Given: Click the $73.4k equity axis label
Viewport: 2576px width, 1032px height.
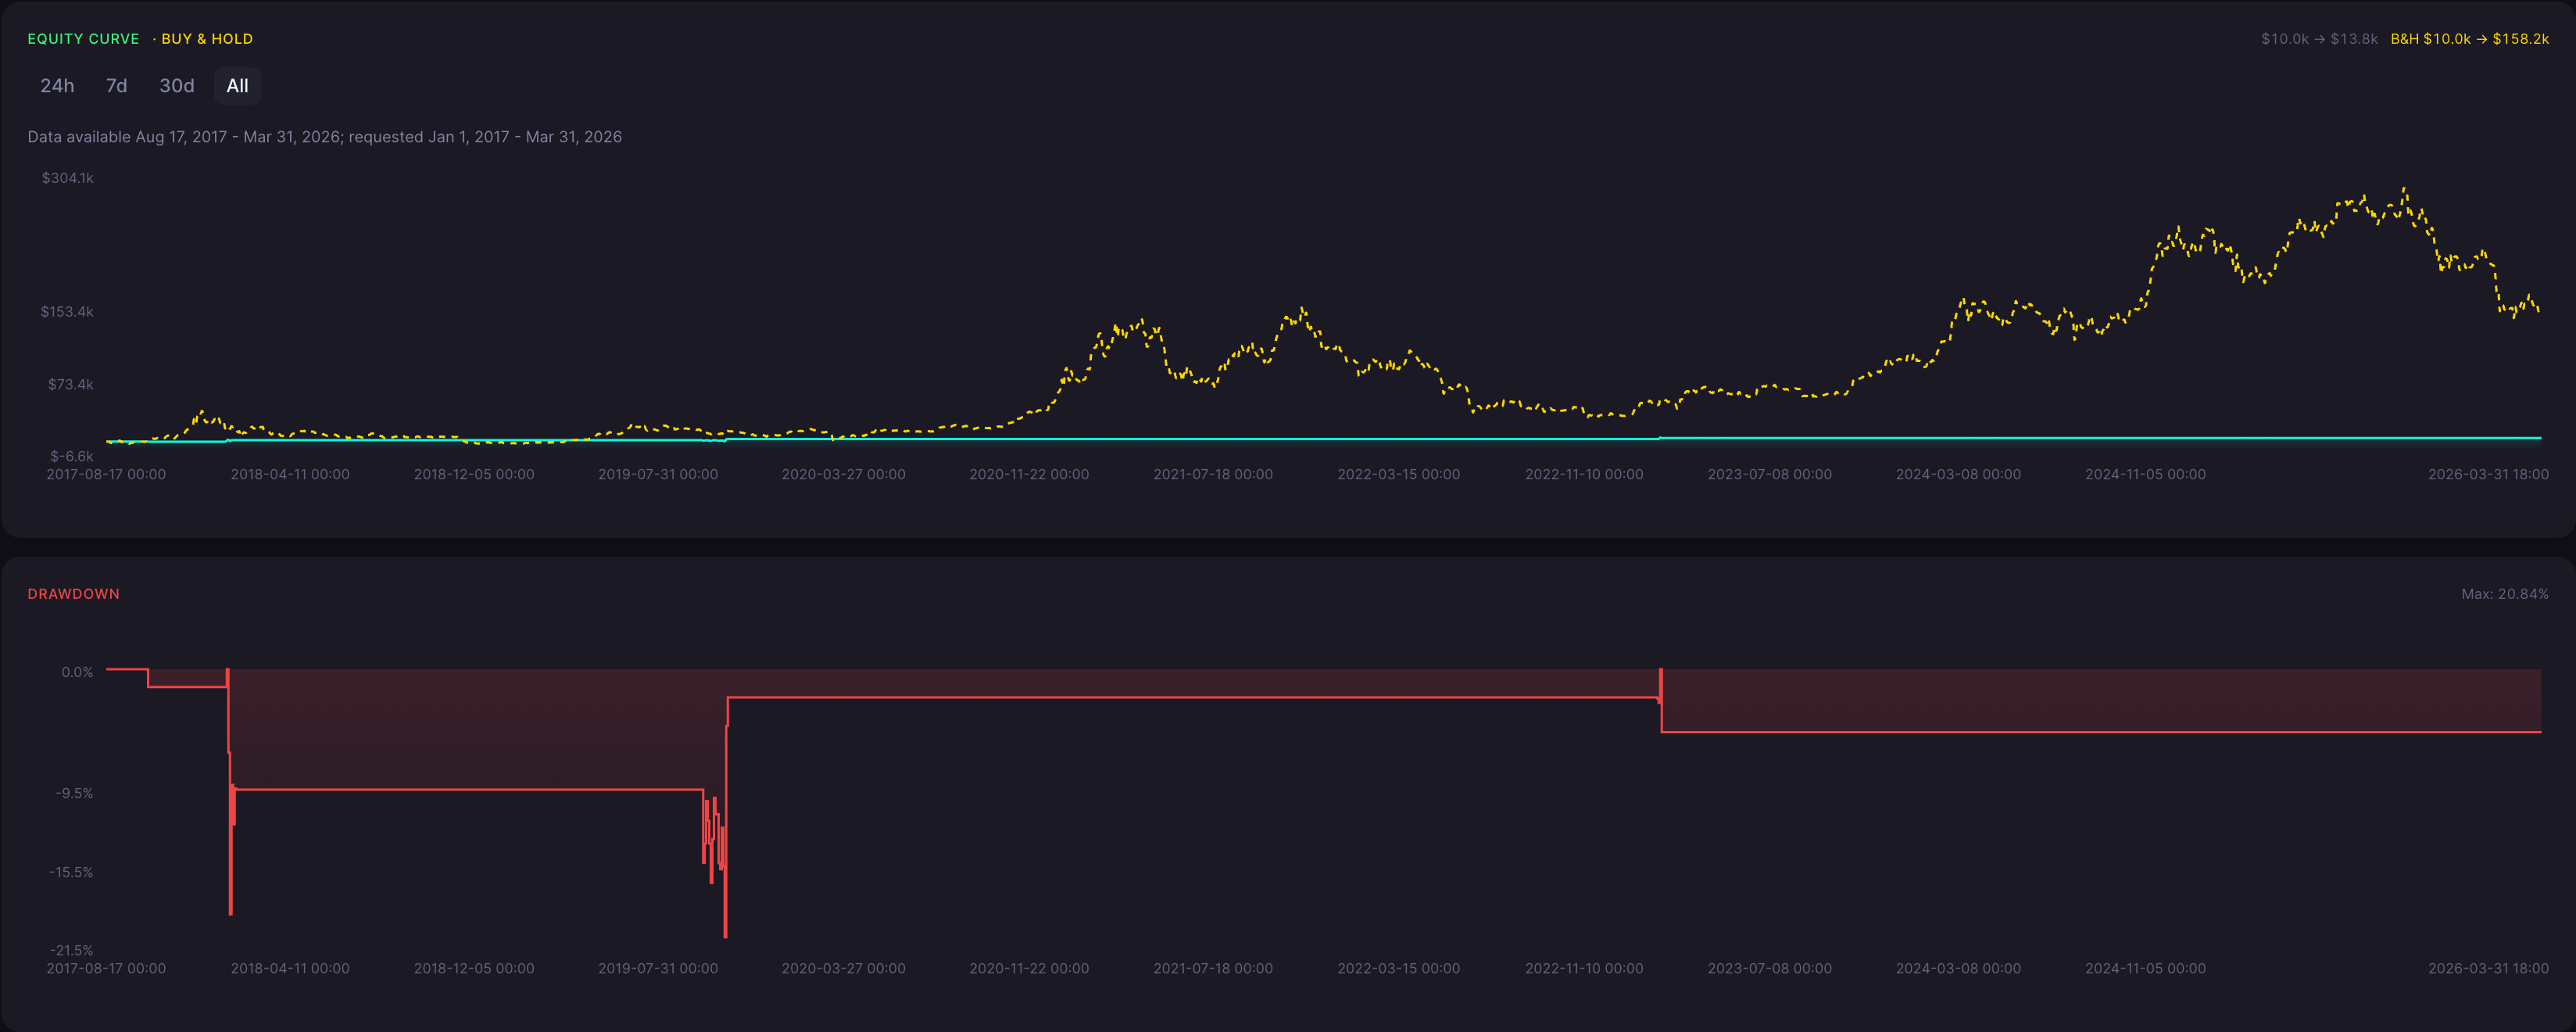Looking at the screenshot, I should pyautogui.click(x=70, y=384).
